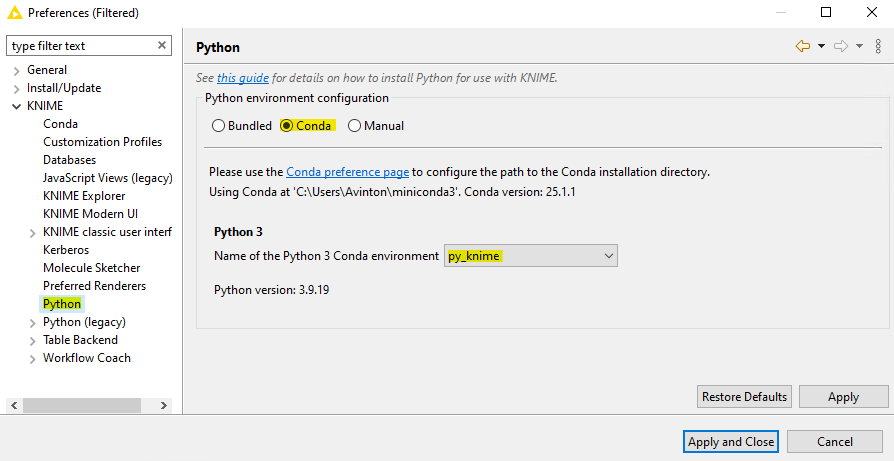
Task: Expand Python (legacy) tree node
Action: coord(32,323)
